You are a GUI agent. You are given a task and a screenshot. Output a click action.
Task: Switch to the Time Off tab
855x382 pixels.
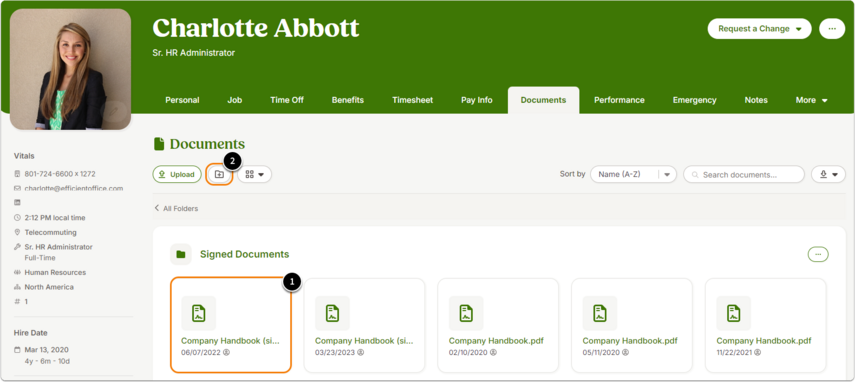[x=287, y=100]
